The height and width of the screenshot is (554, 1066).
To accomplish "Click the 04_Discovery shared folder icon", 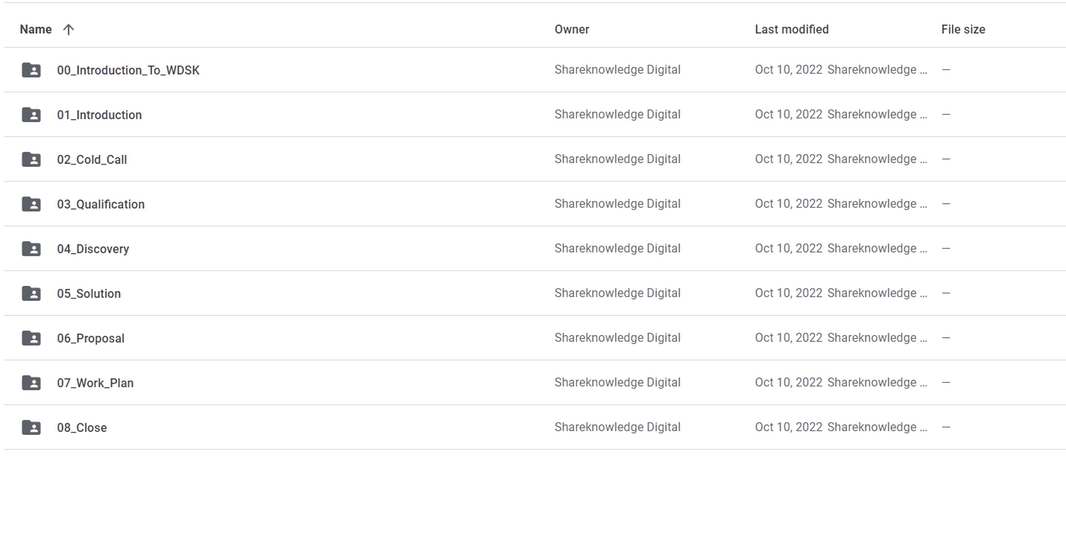I will pos(31,249).
